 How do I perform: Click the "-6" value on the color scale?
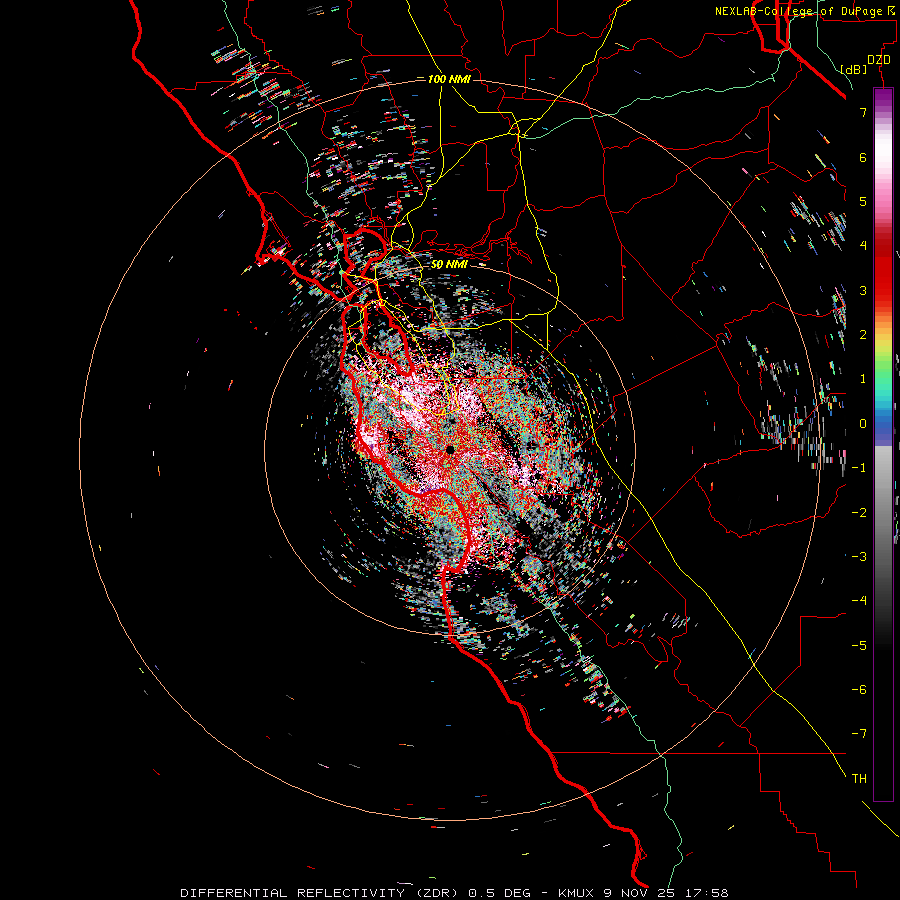pyautogui.click(x=859, y=690)
